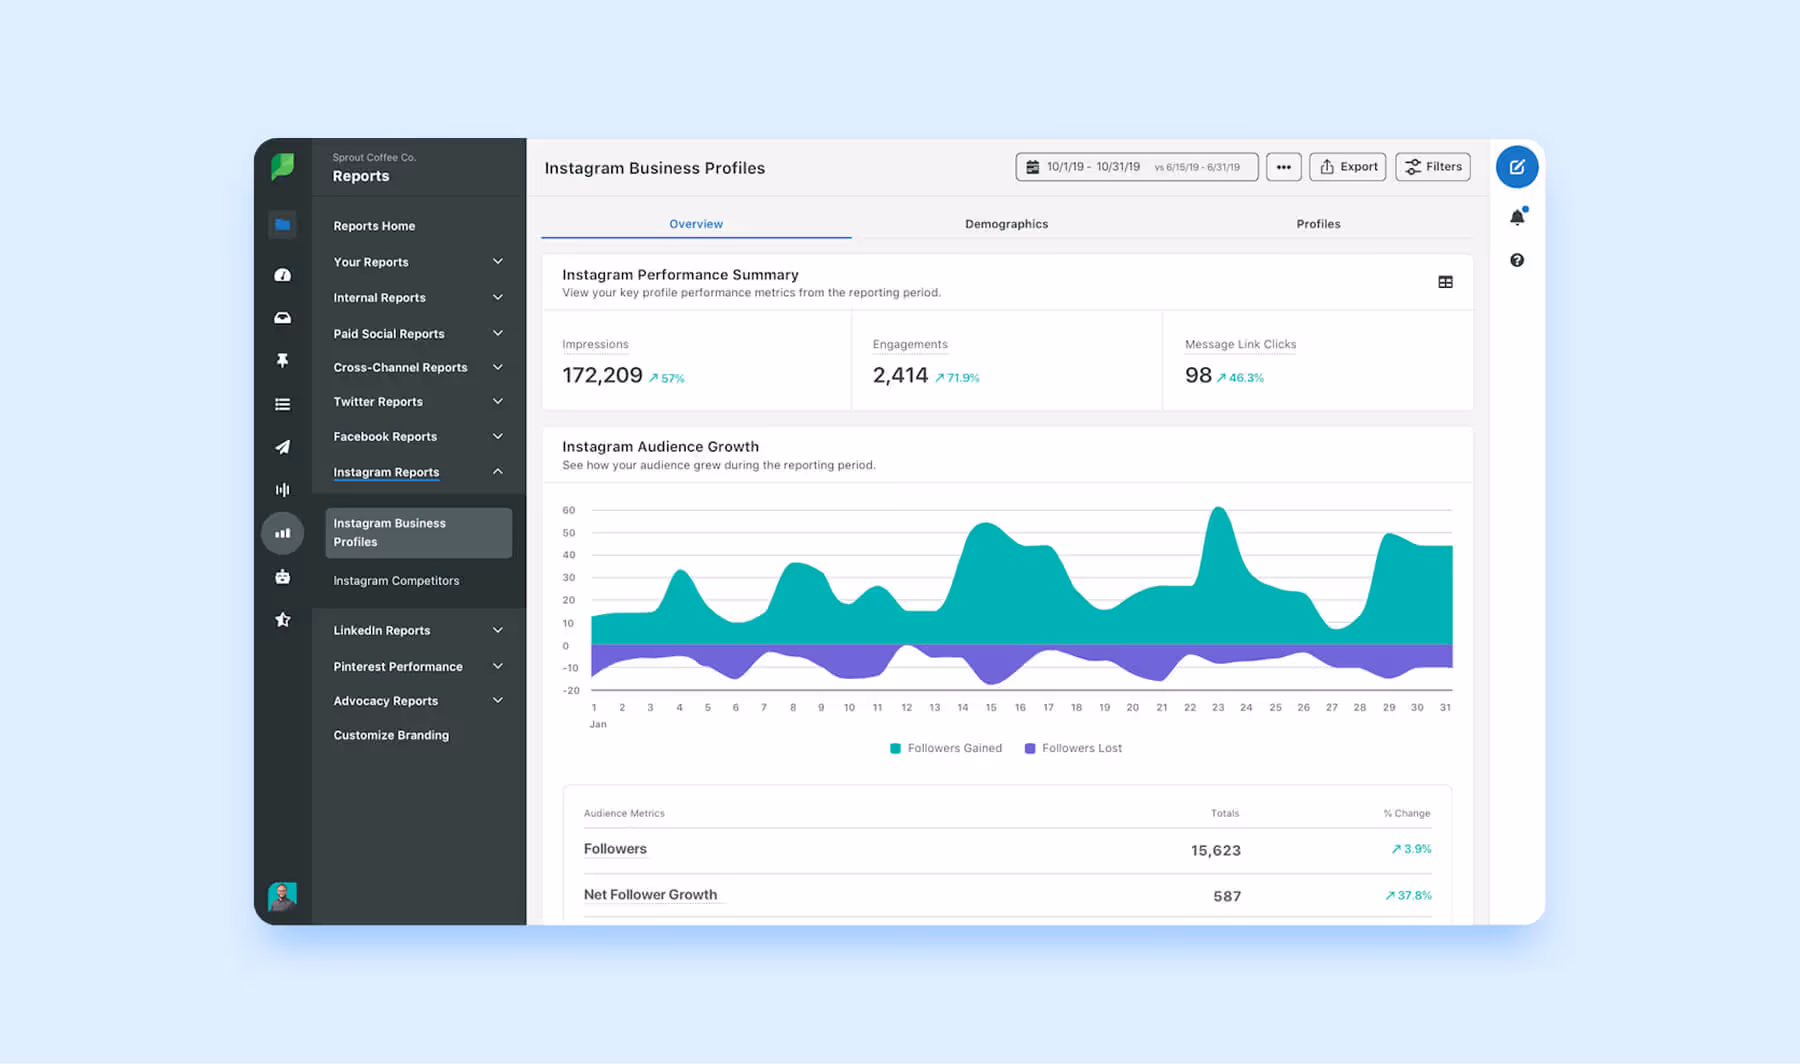Image resolution: width=1800 pixels, height=1064 pixels.
Task: Open the Sprout Social home via leaf logo
Action: point(283,167)
